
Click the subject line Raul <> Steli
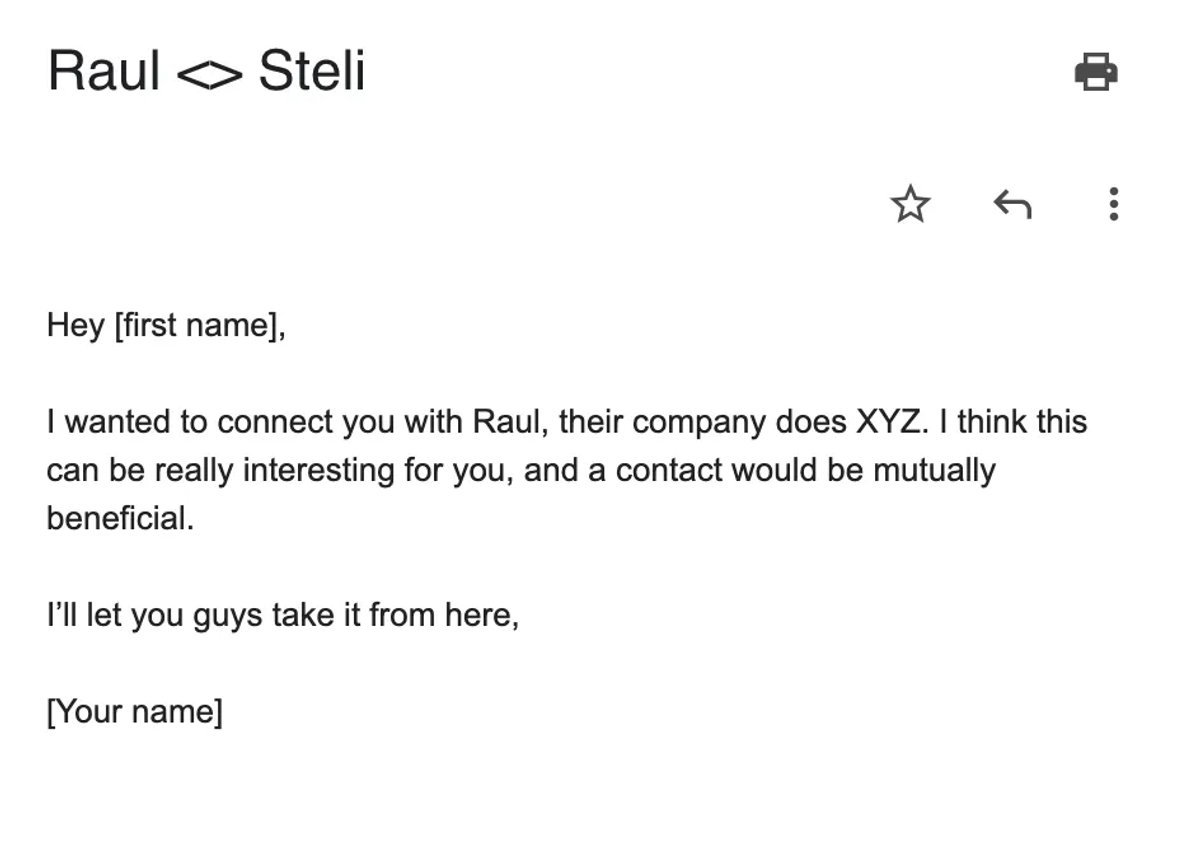[x=206, y=72]
